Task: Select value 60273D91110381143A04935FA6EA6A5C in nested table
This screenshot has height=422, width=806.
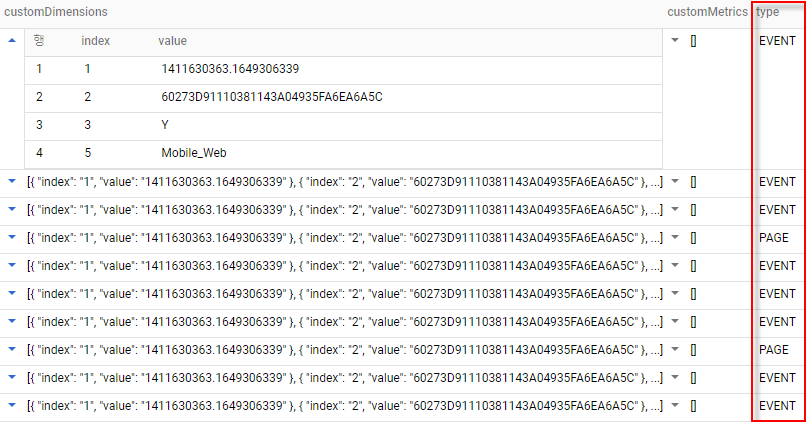Action: (x=272, y=97)
